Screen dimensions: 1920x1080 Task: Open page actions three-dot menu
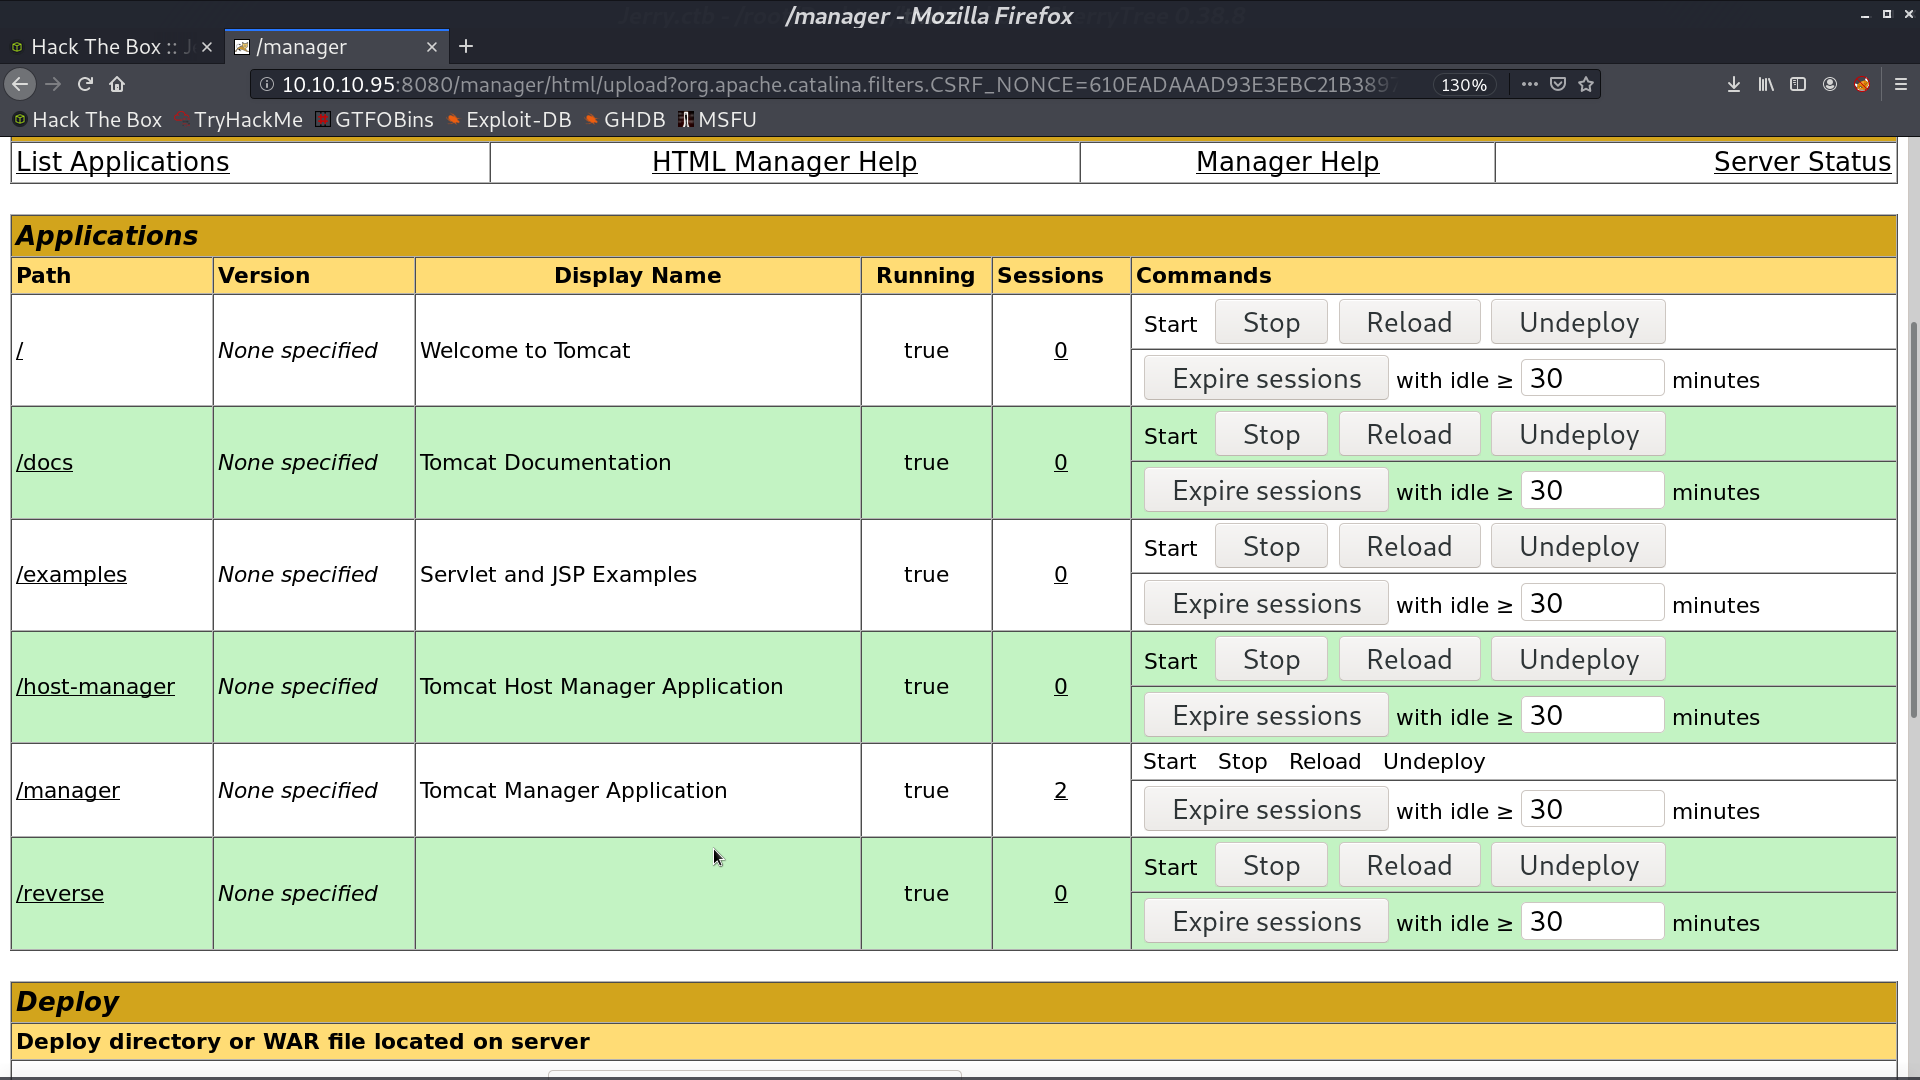(1529, 85)
